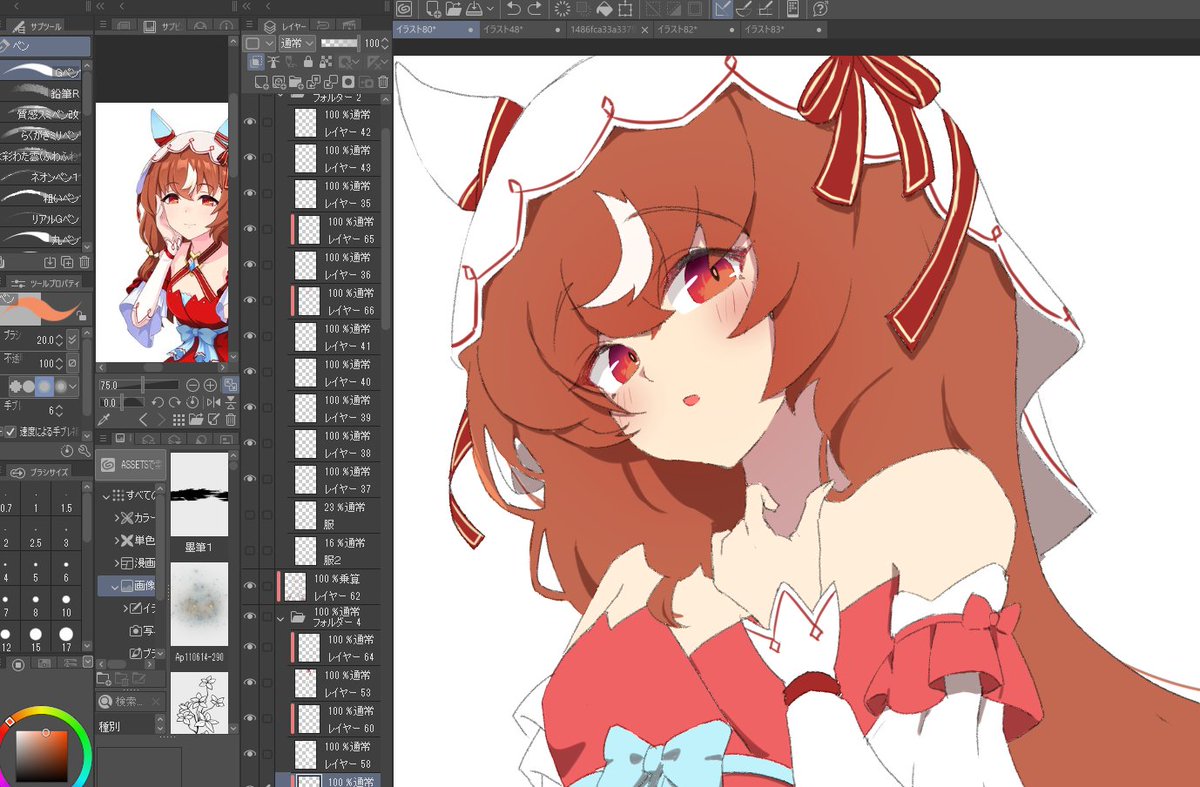Viewport: 1200px width, 787px height.
Task: Zoom out the sub view minus icon
Action: (193, 385)
